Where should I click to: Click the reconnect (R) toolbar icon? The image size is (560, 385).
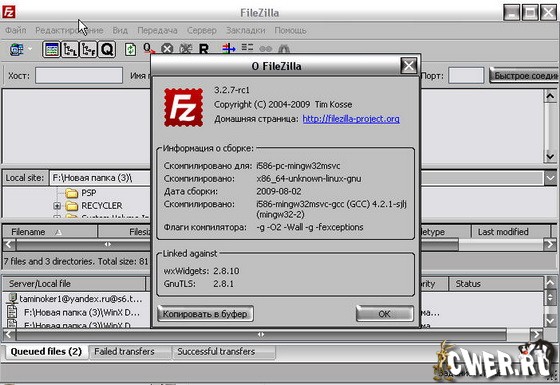pyautogui.click(x=204, y=49)
